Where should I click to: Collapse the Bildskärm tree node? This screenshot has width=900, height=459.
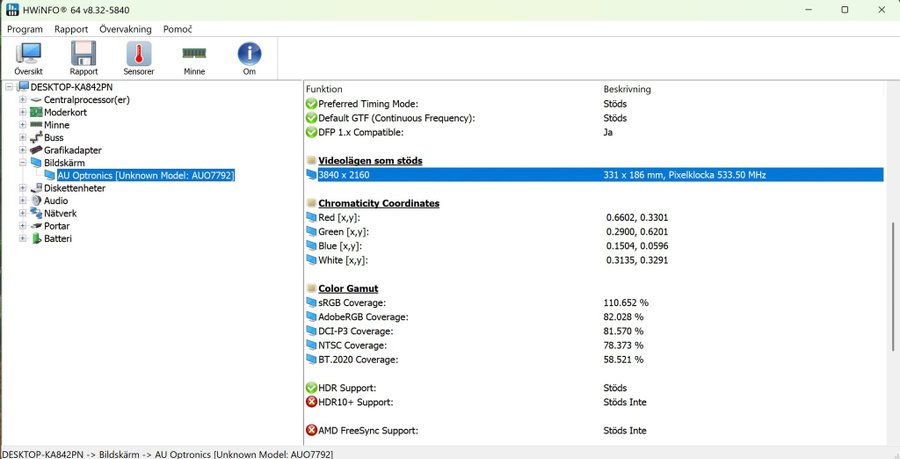point(22,163)
